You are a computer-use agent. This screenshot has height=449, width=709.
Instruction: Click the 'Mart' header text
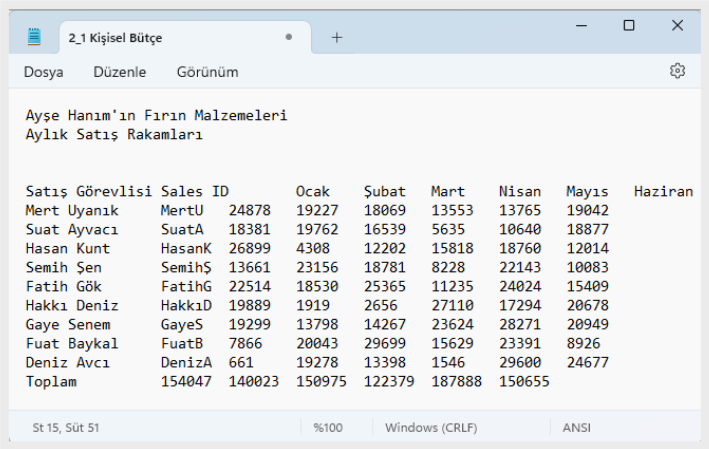pos(448,191)
